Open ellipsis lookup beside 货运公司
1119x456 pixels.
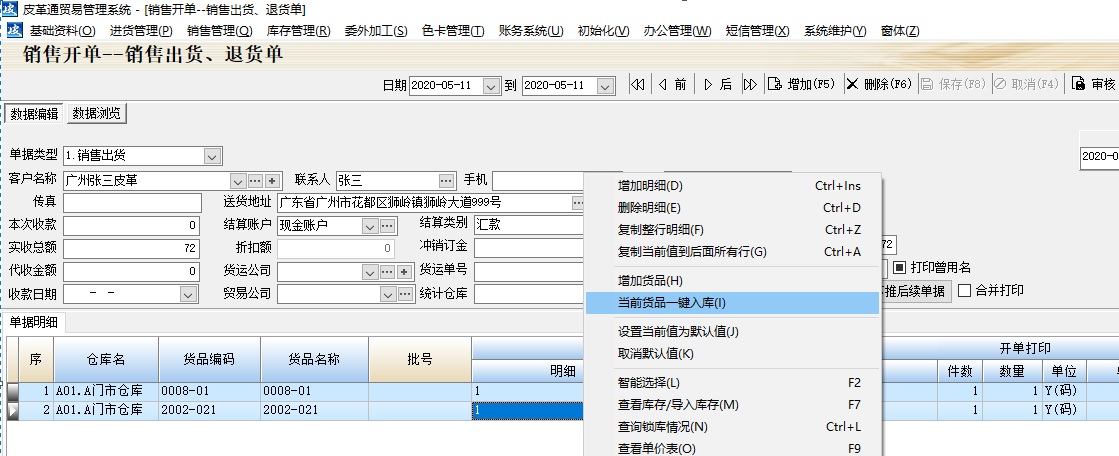[x=387, y=272]
